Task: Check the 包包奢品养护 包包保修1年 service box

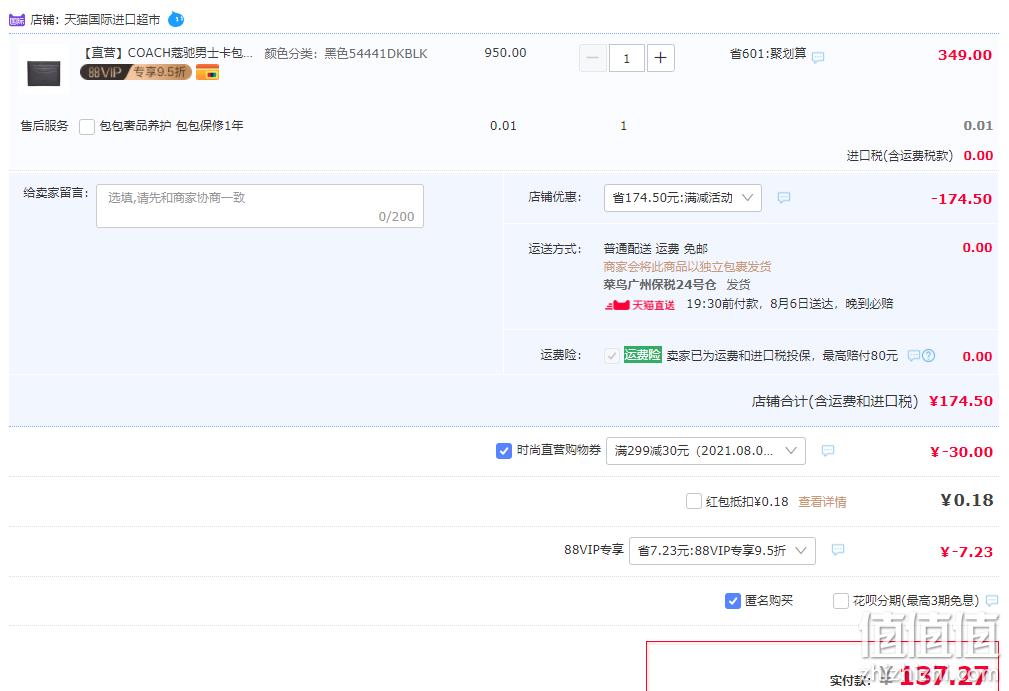Action: 87,126
